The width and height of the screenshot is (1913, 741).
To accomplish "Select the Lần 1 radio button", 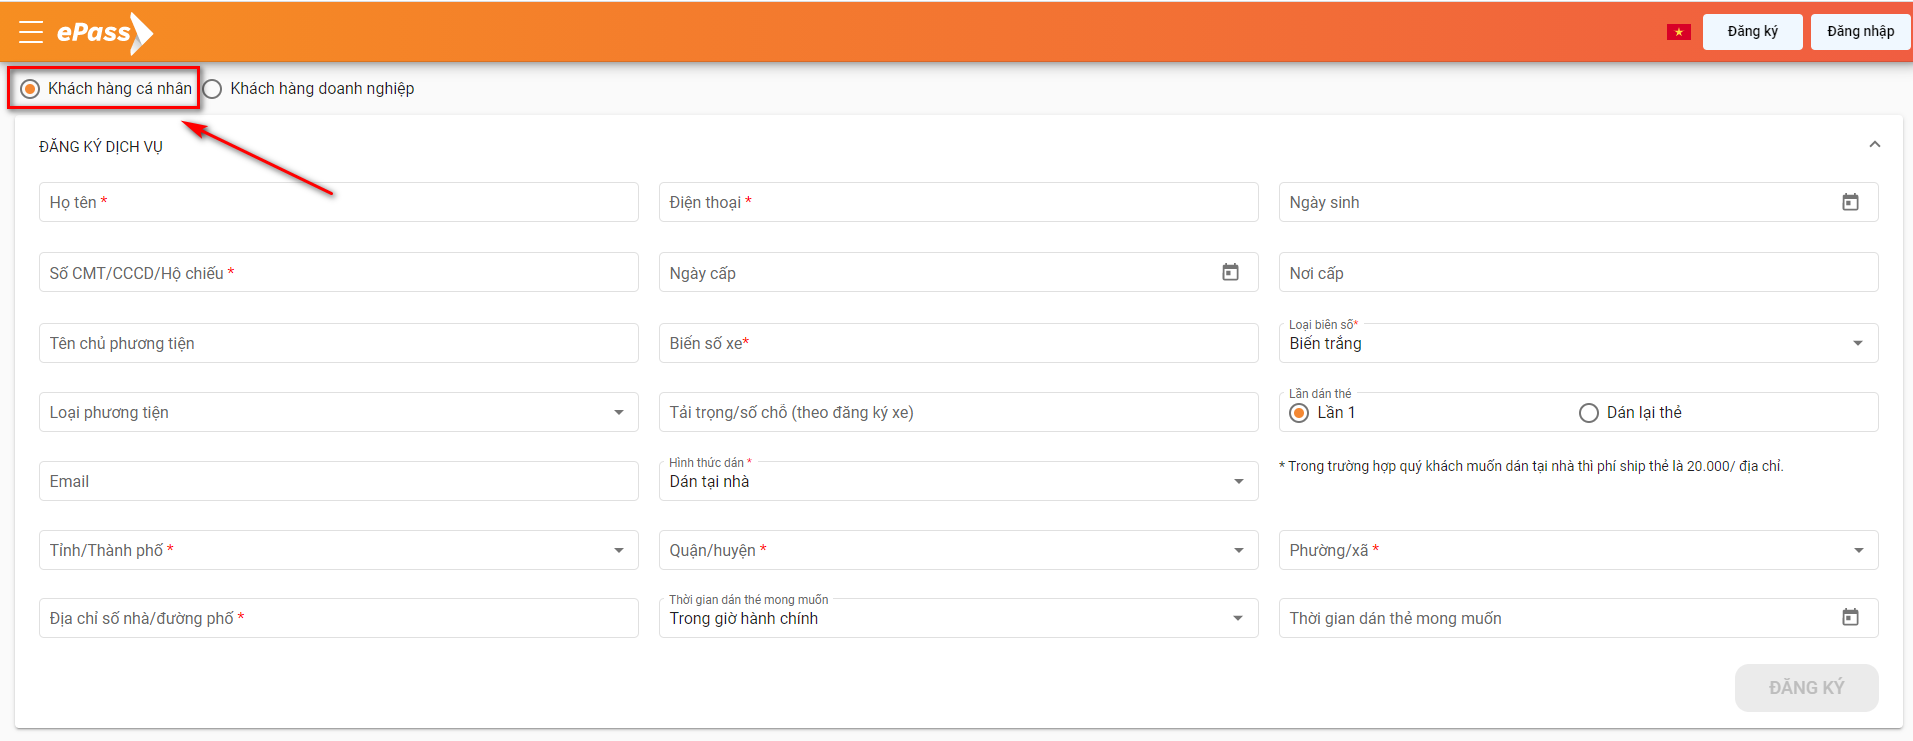I will click(x=1299, y=413).
